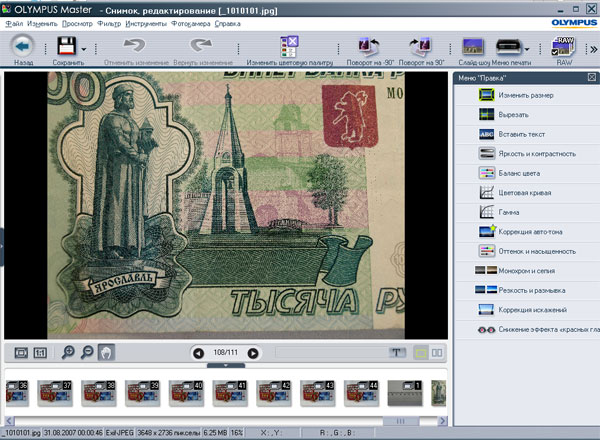This screenshot has width=600, height=440.
Task: Rotate image with Поворот на 90° icon
Action: pyautogui.click(x=420, y=47)
